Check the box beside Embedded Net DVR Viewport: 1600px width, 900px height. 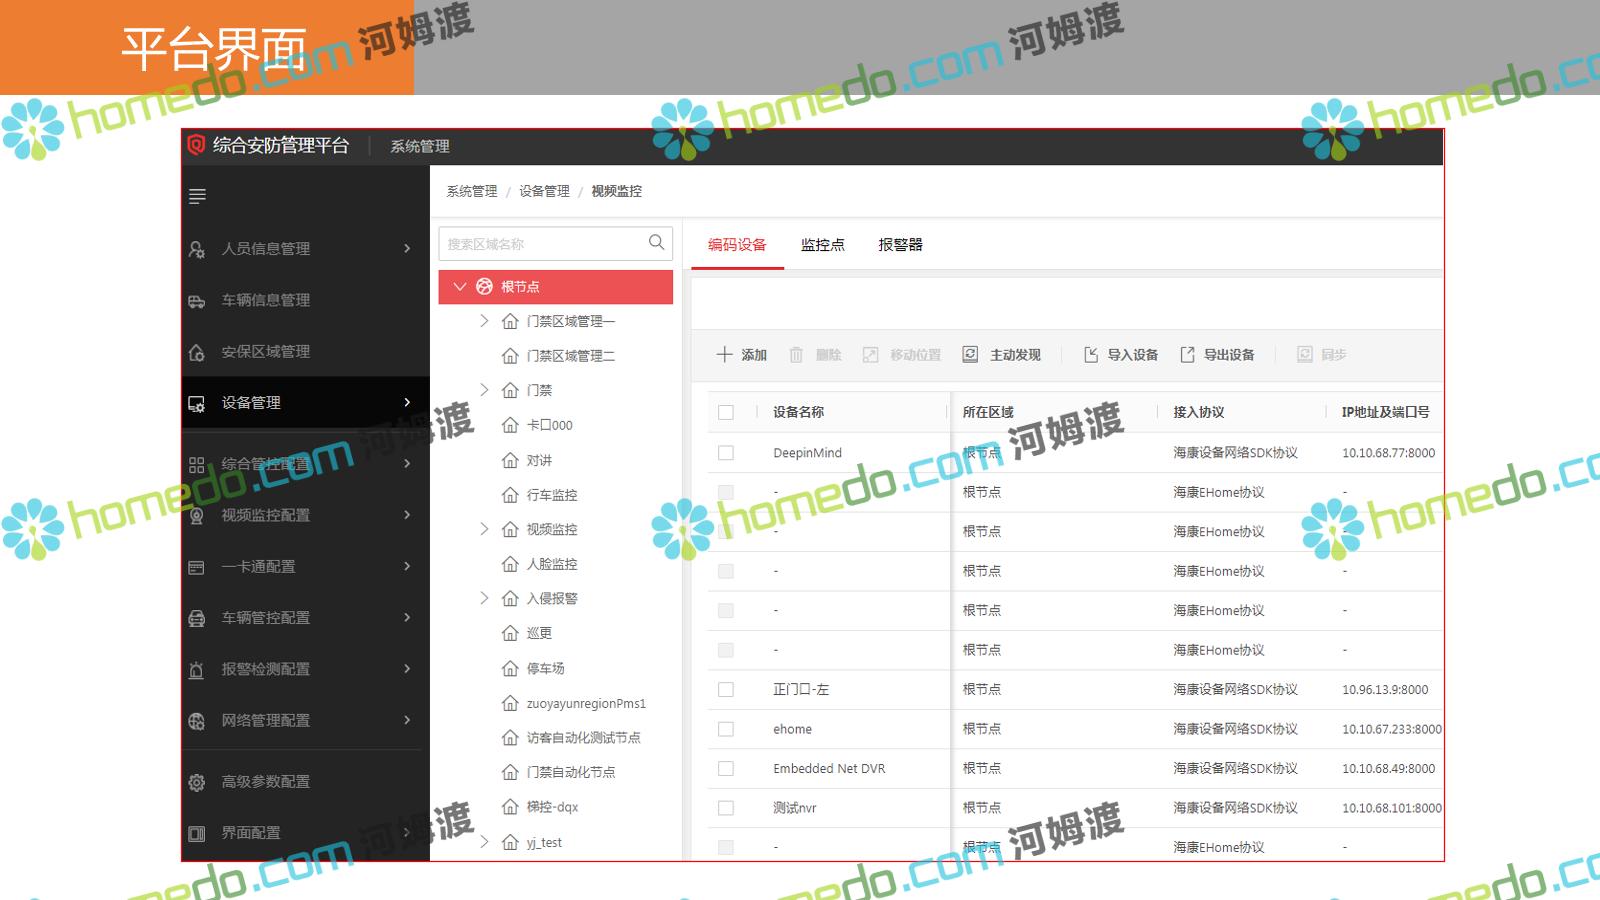pos(726,768)
